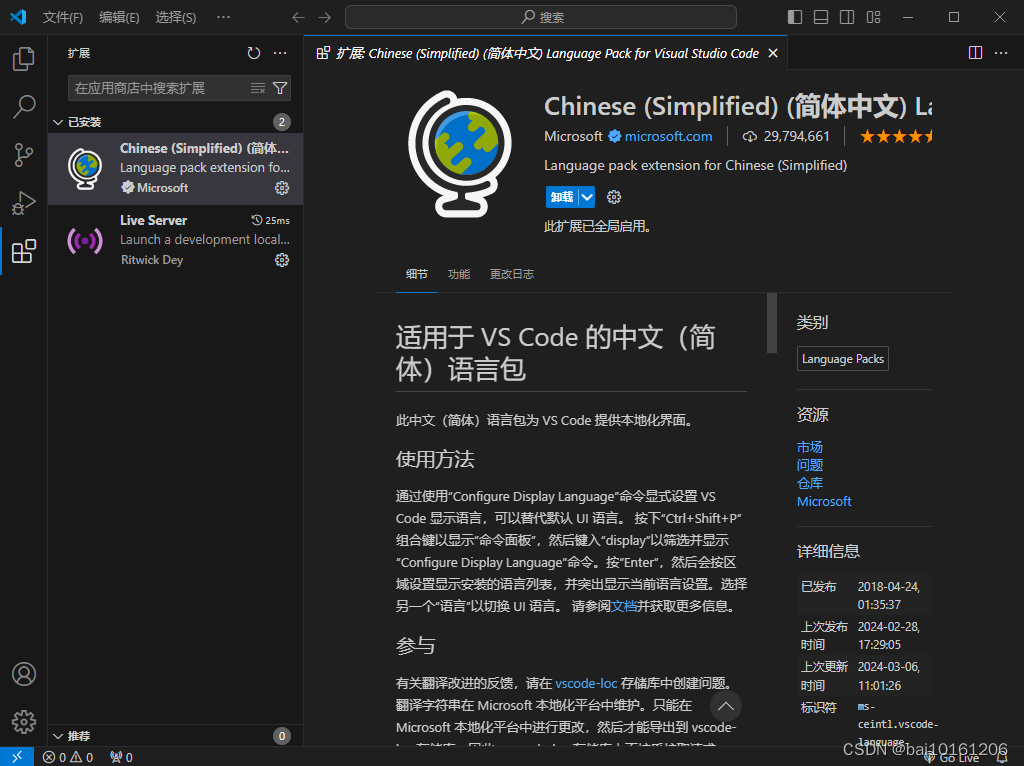Expand the 推荐 section

(175, 736)
